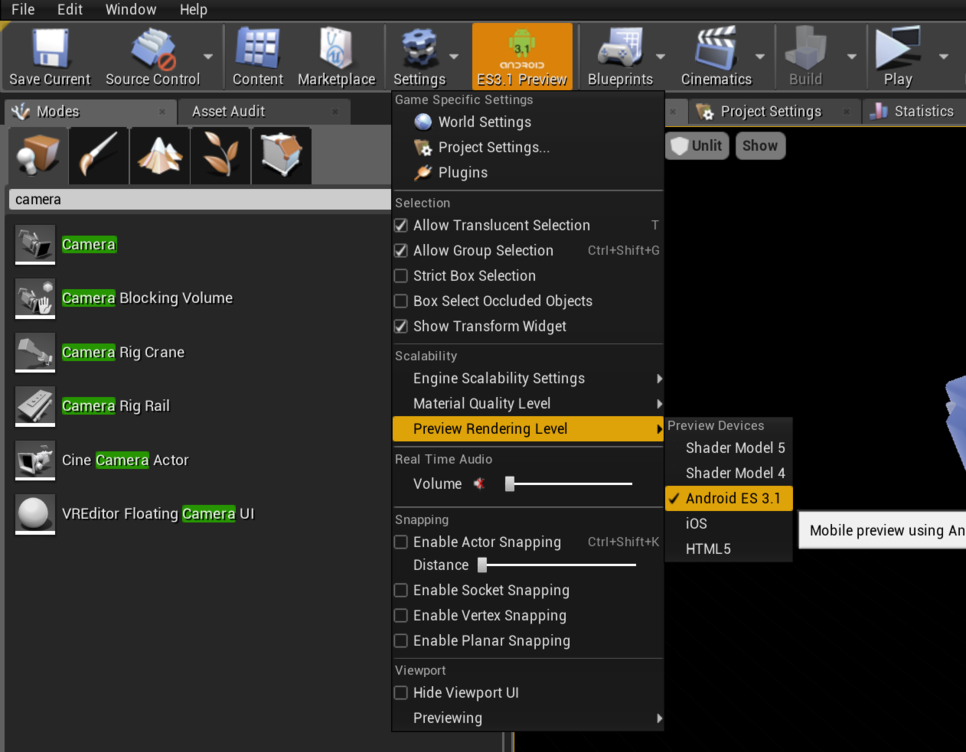The width and height of the screenshot is (966, 752).
Task: Click the Camera actor thumbnail icon
Action: (35, 245)
